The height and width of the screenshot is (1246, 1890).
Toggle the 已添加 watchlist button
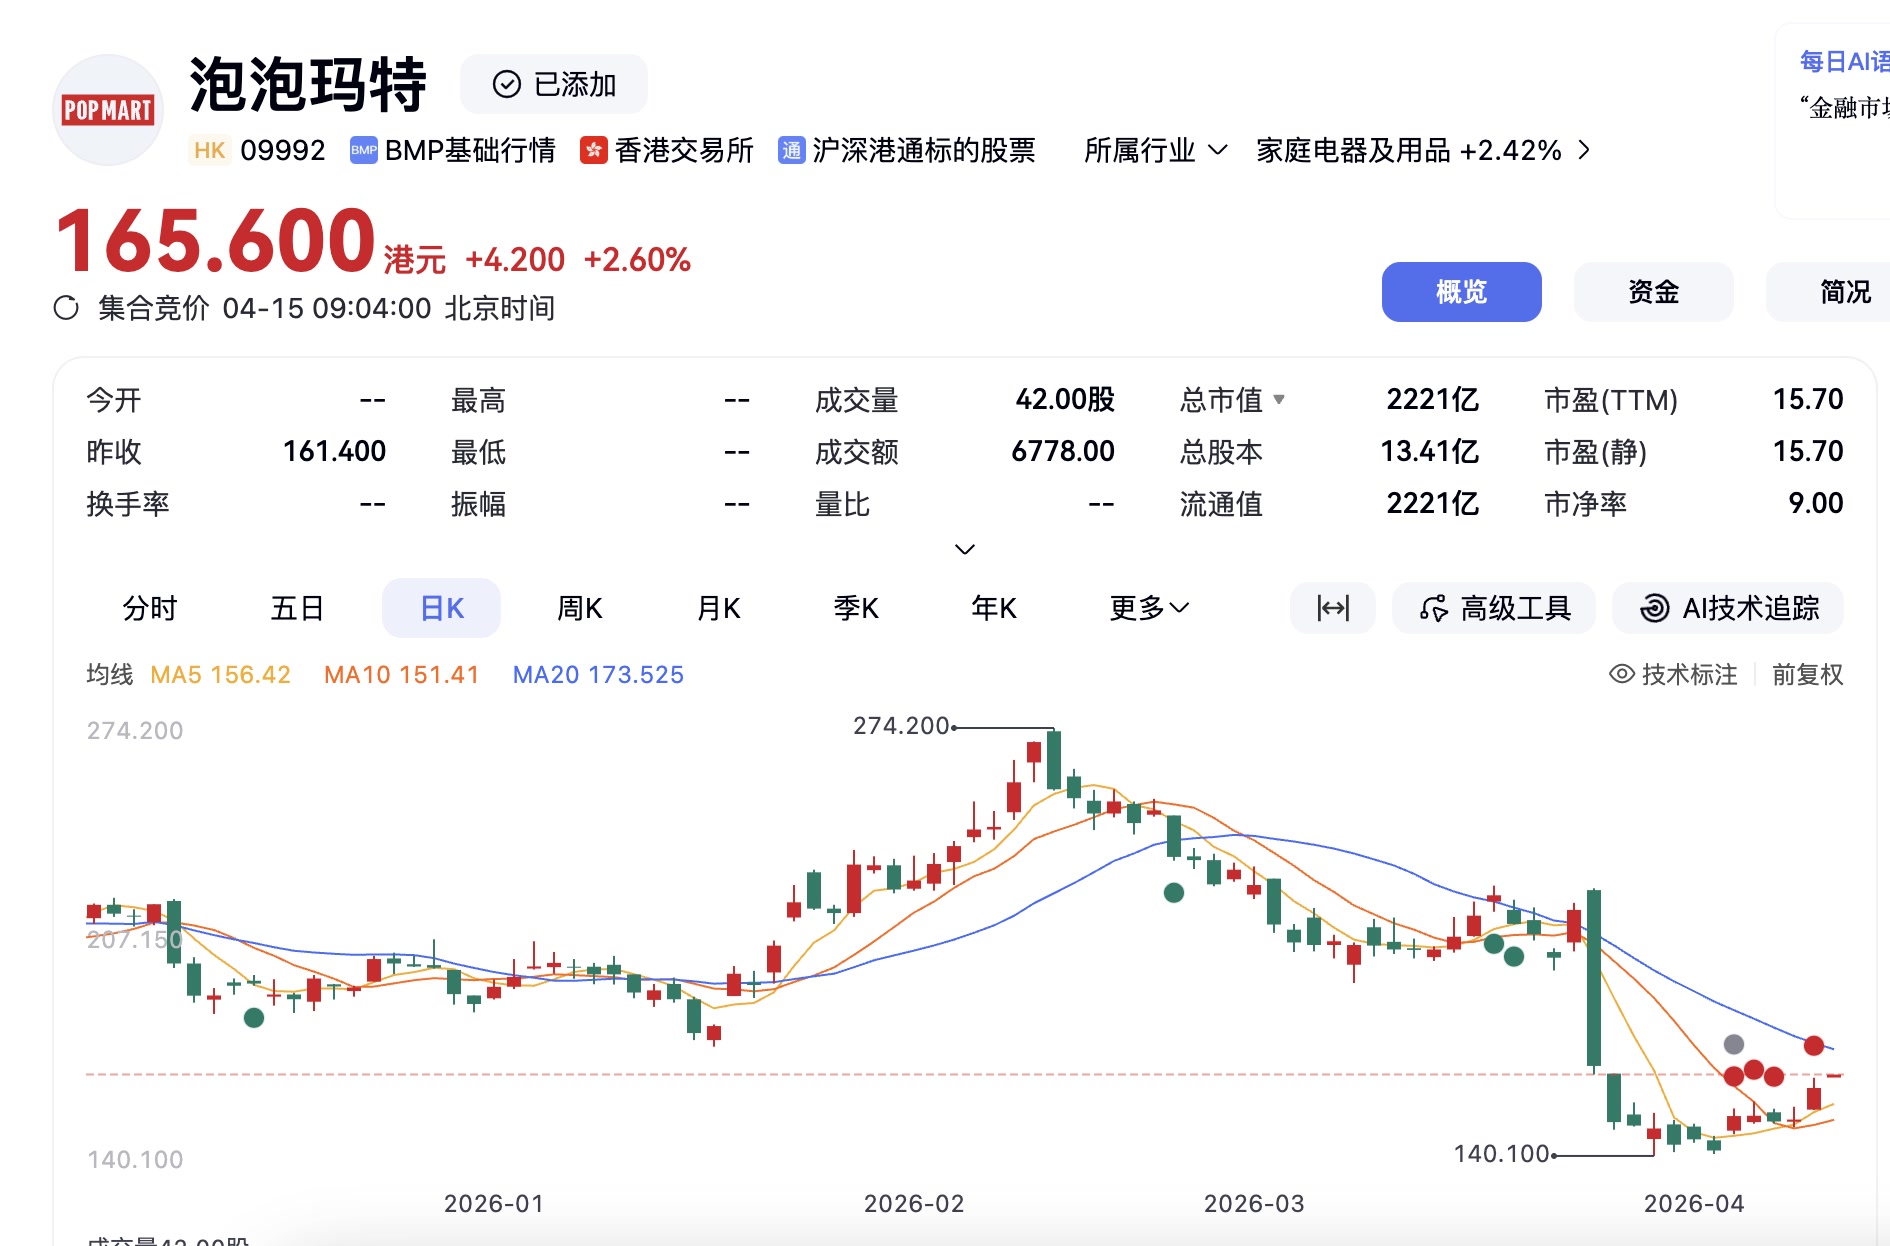(554, 84)
